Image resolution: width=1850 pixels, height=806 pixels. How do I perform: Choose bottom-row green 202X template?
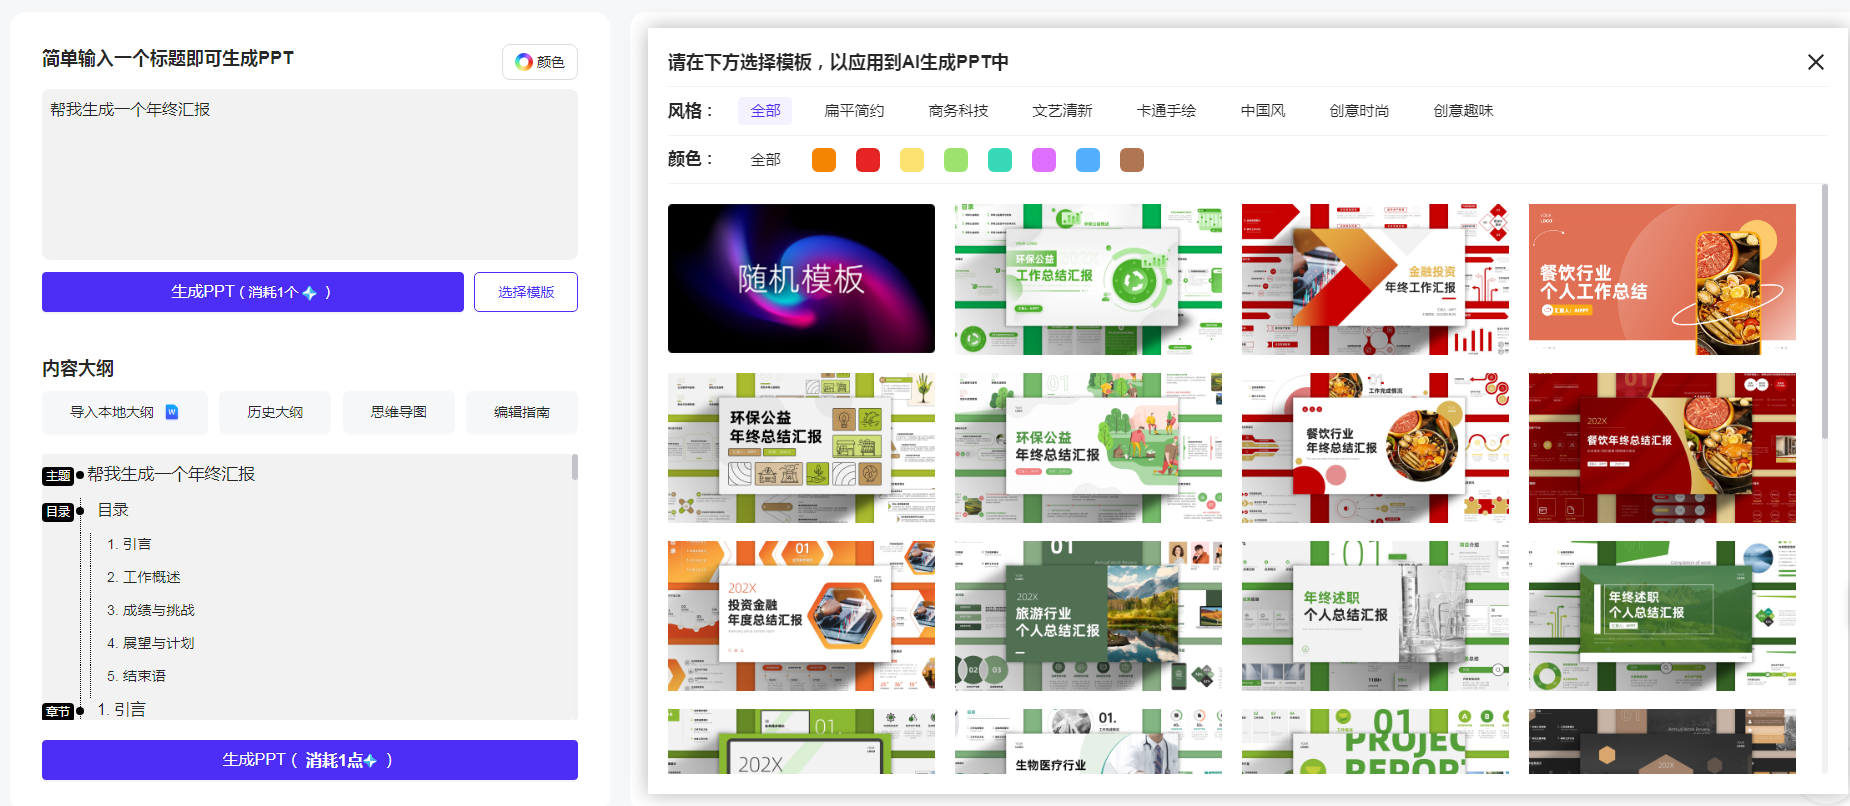pyautogui.click(x=801, y=741)
